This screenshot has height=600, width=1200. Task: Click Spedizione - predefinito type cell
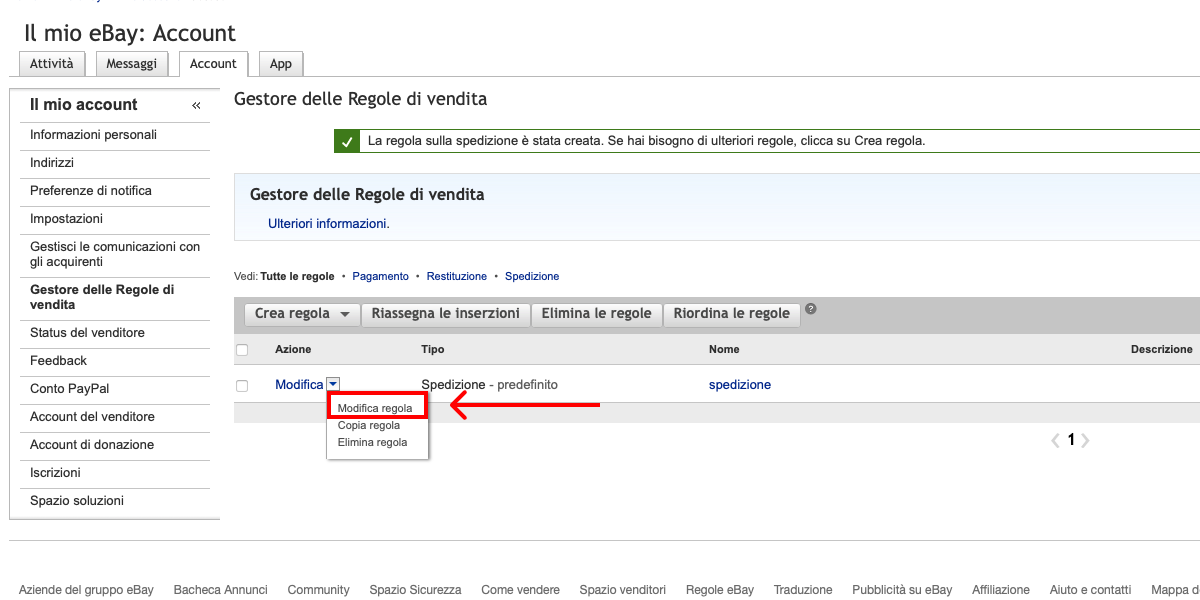tap(490, 385)
